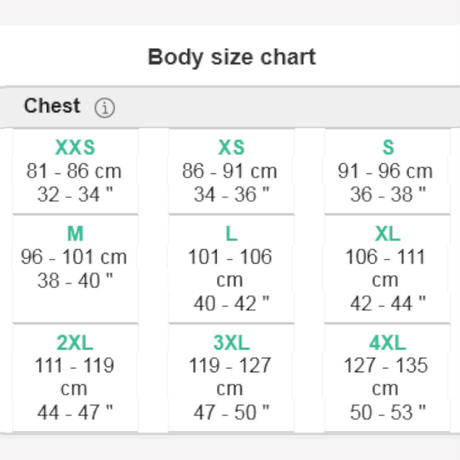
Task: Click the 38 - 40 inch measurement
Action: 75,280
